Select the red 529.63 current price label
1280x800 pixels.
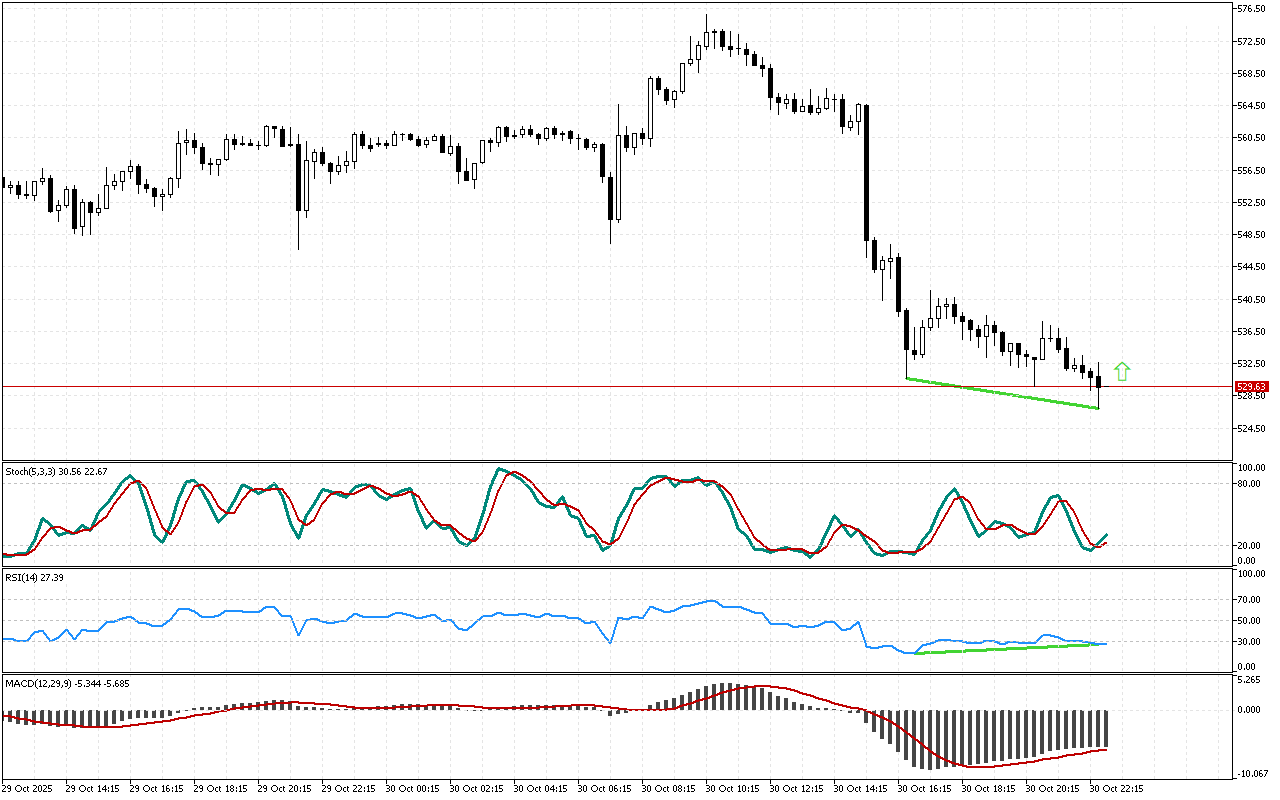(1252, 386)
